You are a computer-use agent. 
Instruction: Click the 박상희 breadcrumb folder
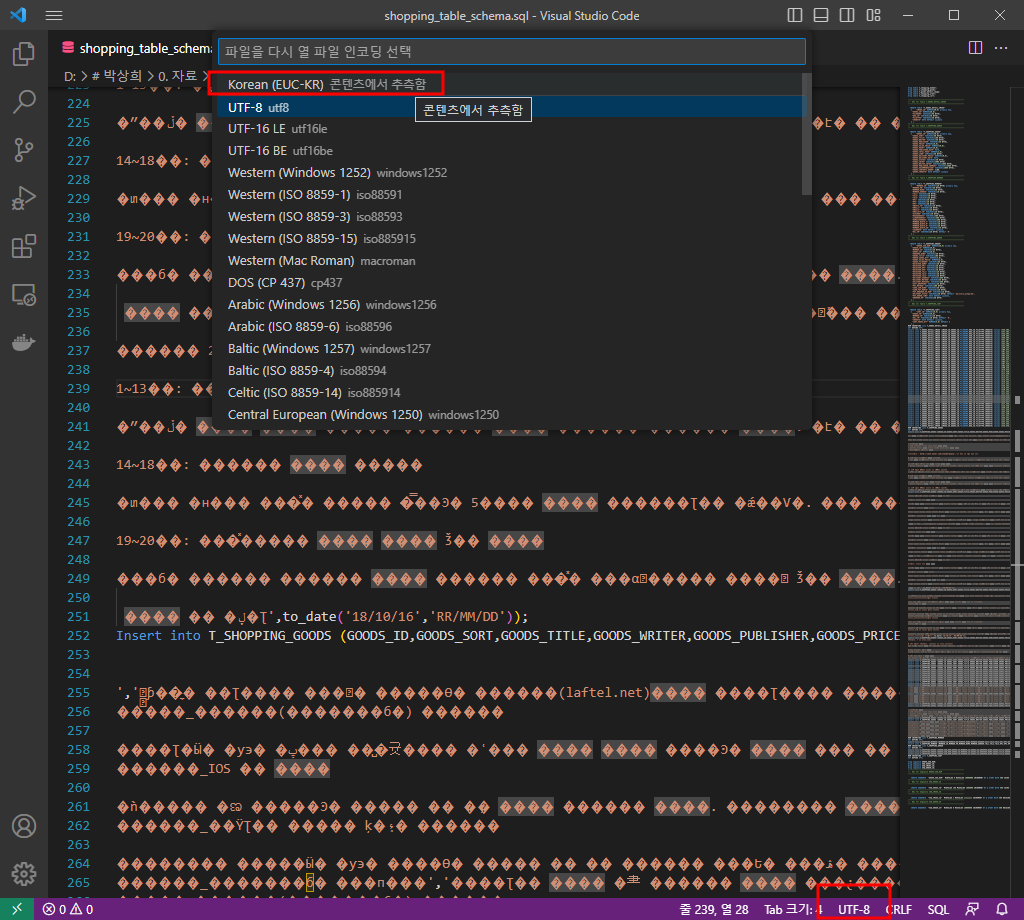(x=117, y=76)
